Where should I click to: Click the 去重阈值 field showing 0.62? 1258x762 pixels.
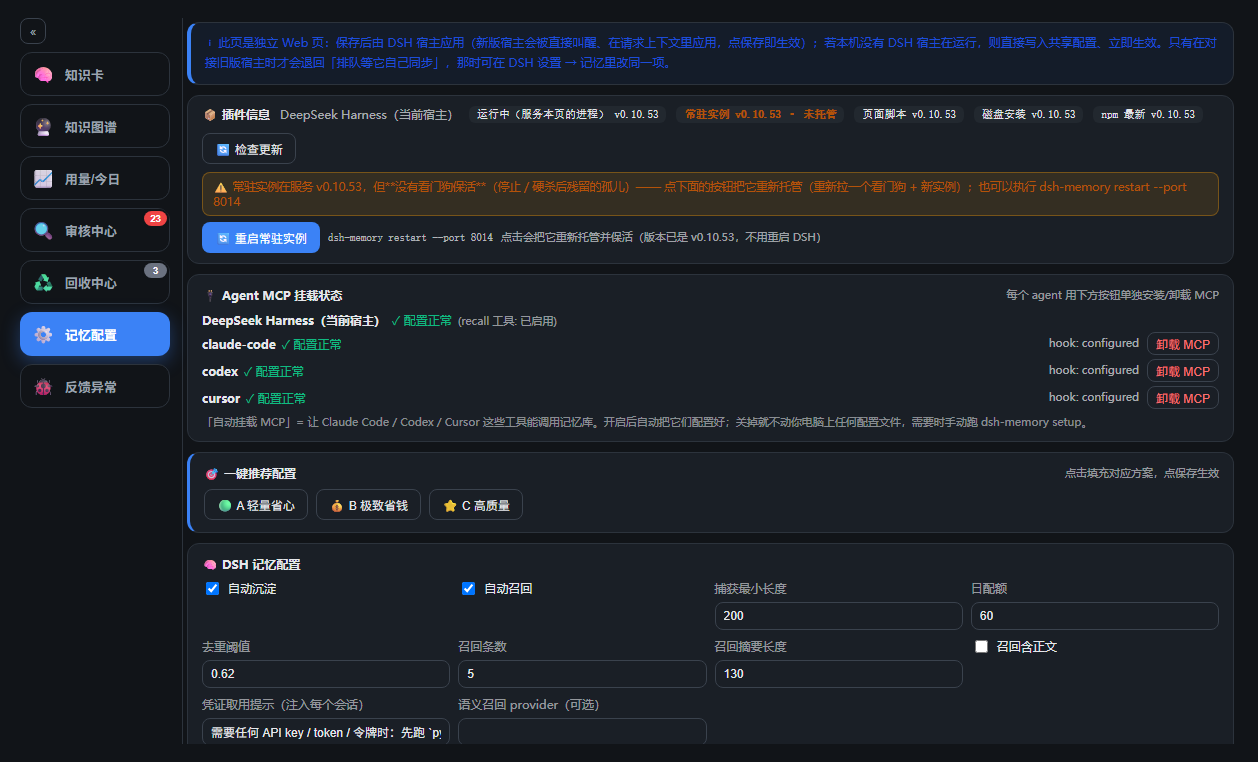coord(326,674)
